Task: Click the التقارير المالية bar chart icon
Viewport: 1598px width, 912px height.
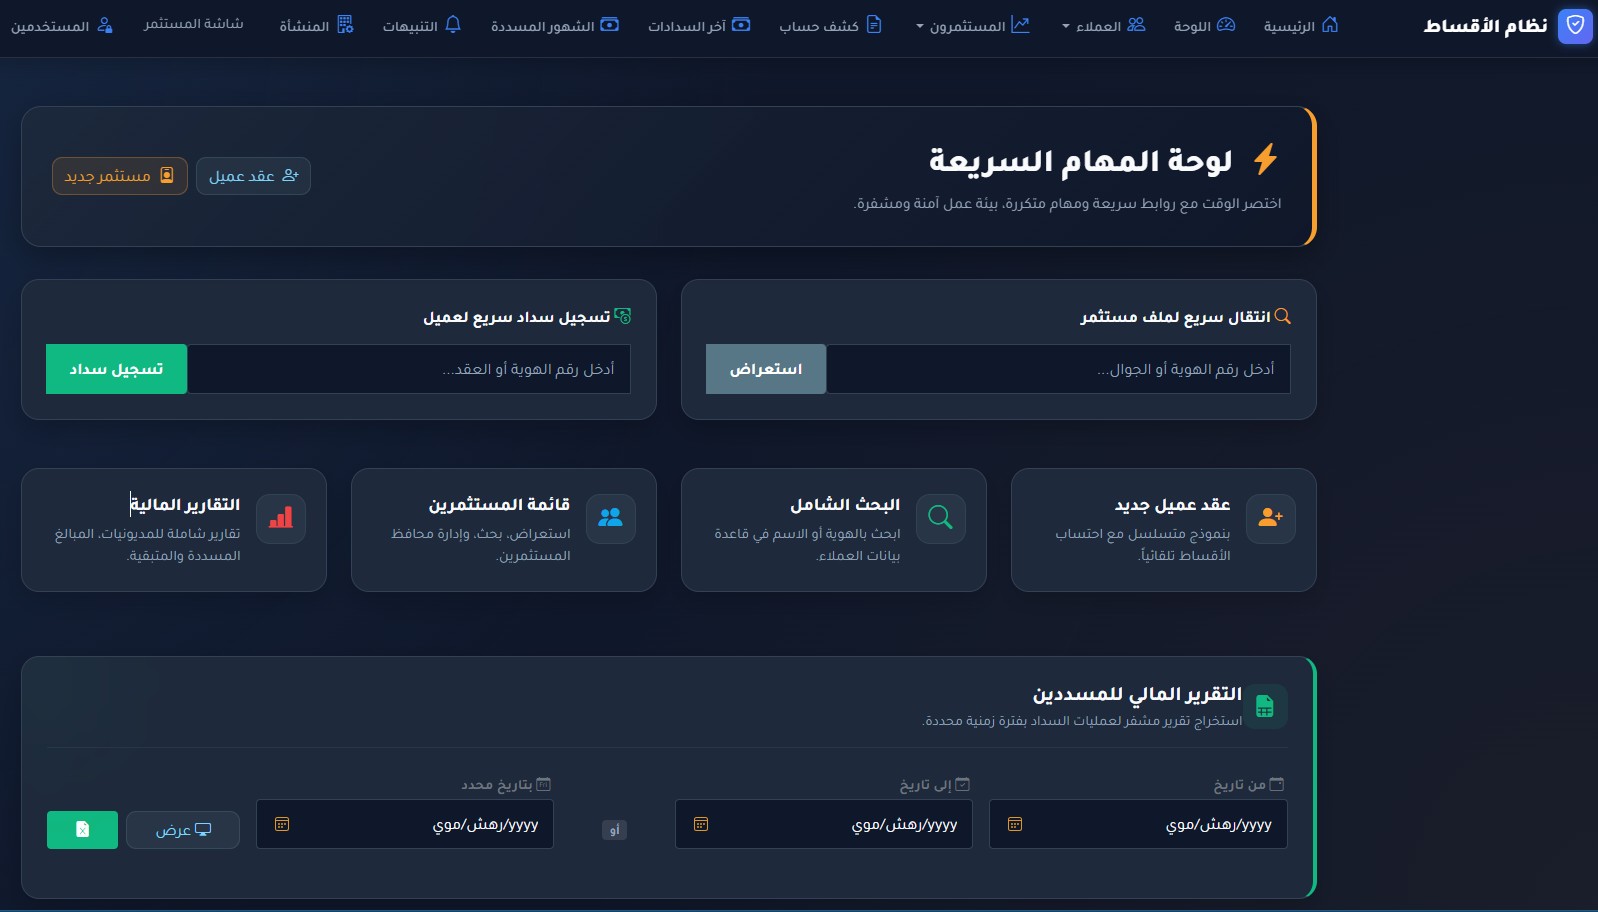Action: 281,518
